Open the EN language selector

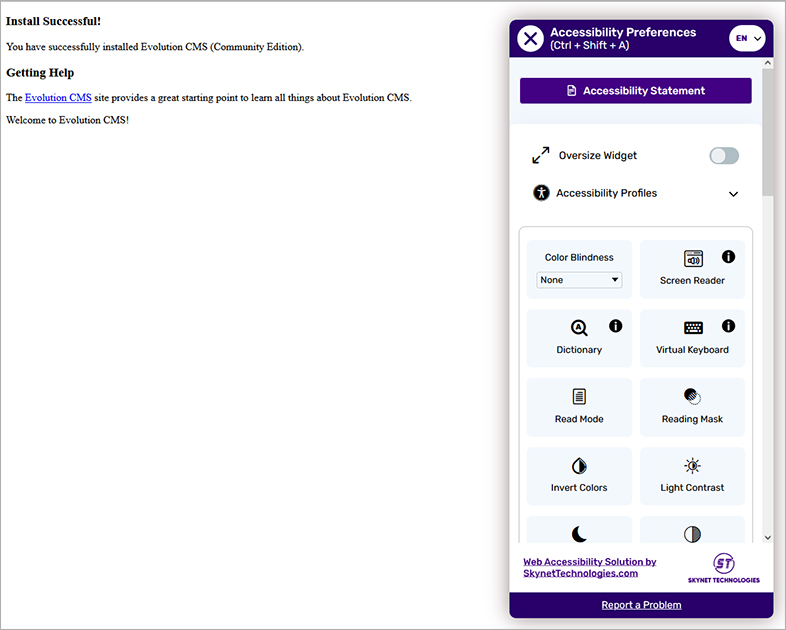point(748,39)
